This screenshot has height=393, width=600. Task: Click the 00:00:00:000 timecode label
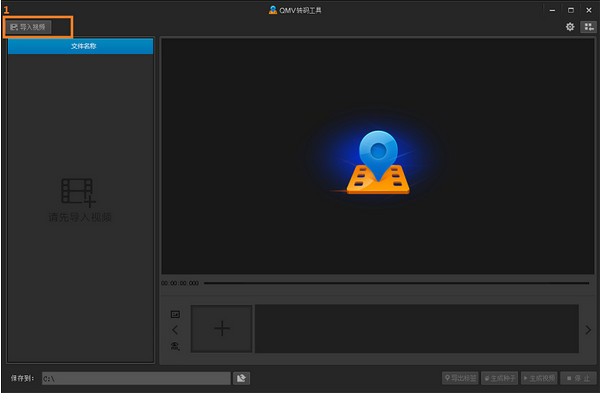coord(180,283)
